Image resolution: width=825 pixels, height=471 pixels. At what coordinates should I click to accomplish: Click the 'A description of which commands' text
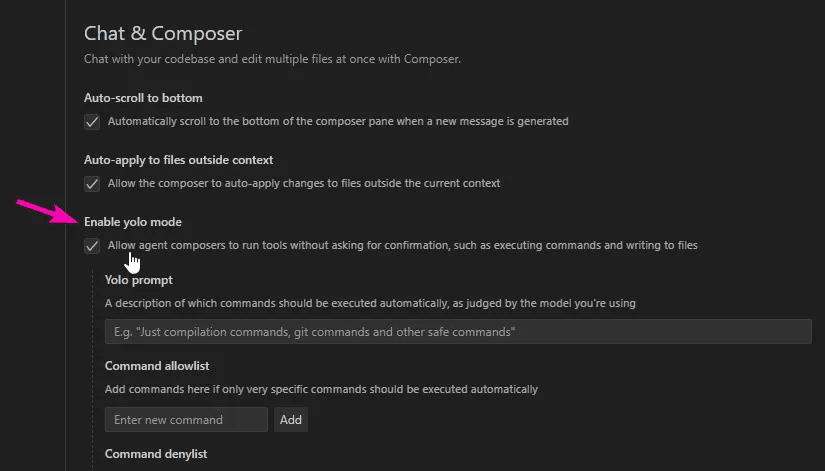(x=370, y=303)
